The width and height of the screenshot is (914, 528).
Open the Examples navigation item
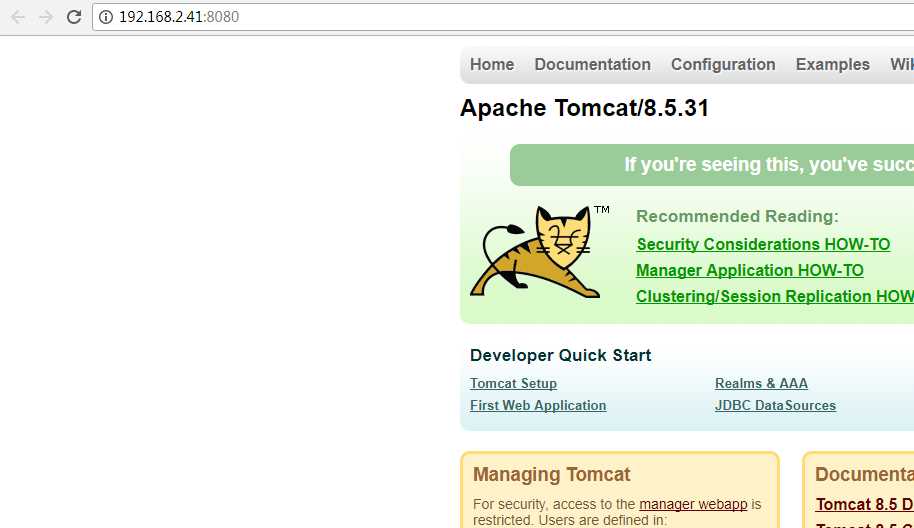click(832, 64)
